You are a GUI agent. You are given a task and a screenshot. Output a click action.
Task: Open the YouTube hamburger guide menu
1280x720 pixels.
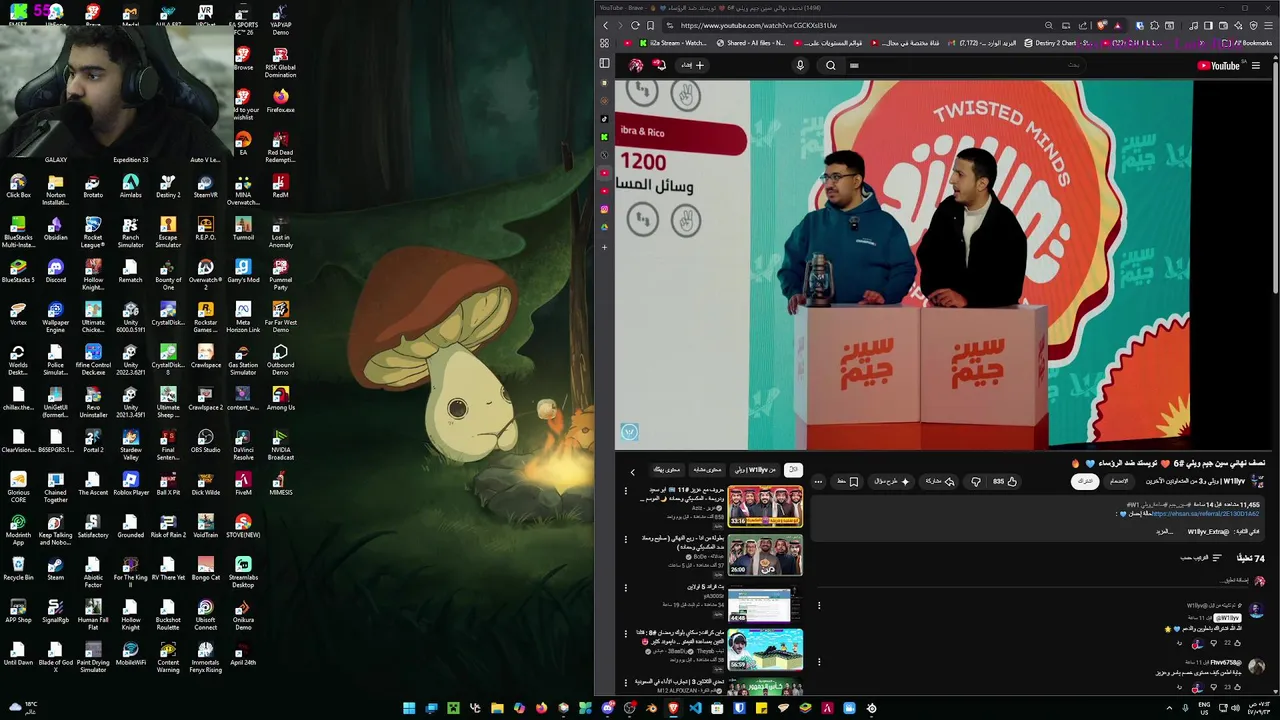pos(1256,66)
